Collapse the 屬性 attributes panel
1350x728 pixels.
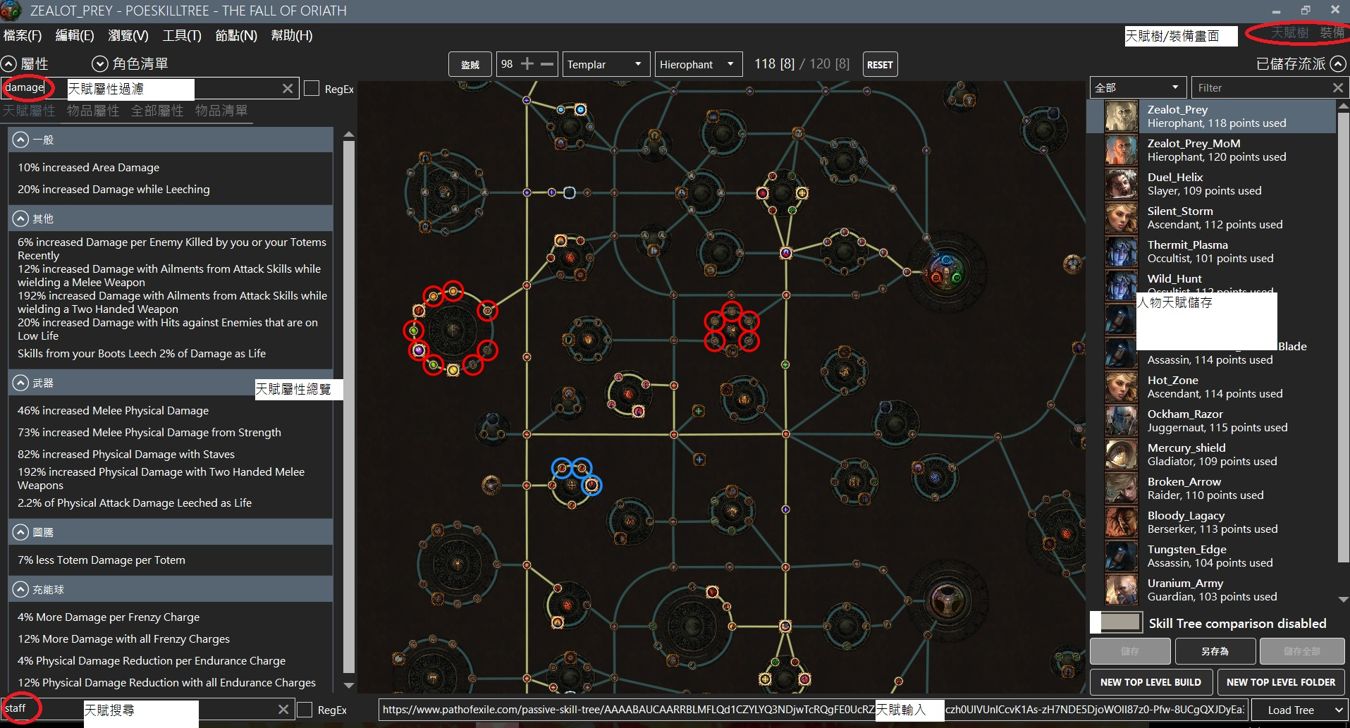coord(8,63)
